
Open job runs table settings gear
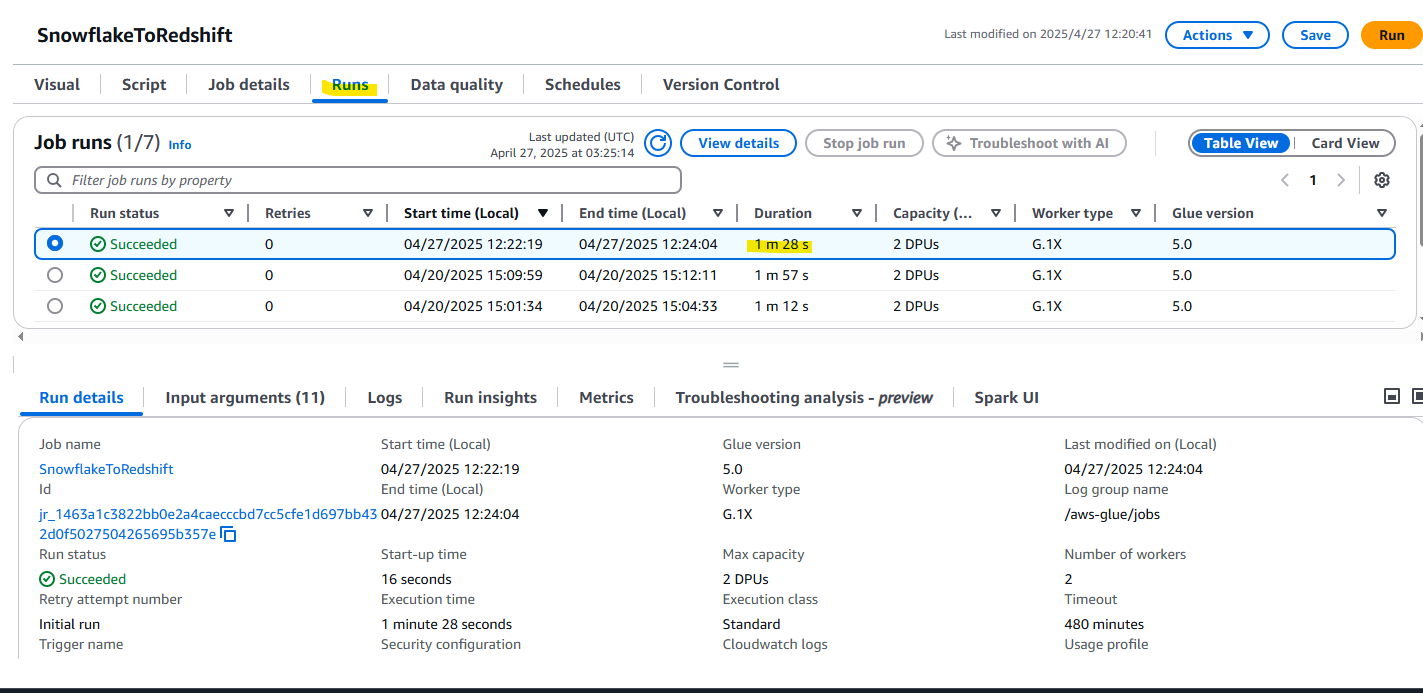click(1382, 180)
